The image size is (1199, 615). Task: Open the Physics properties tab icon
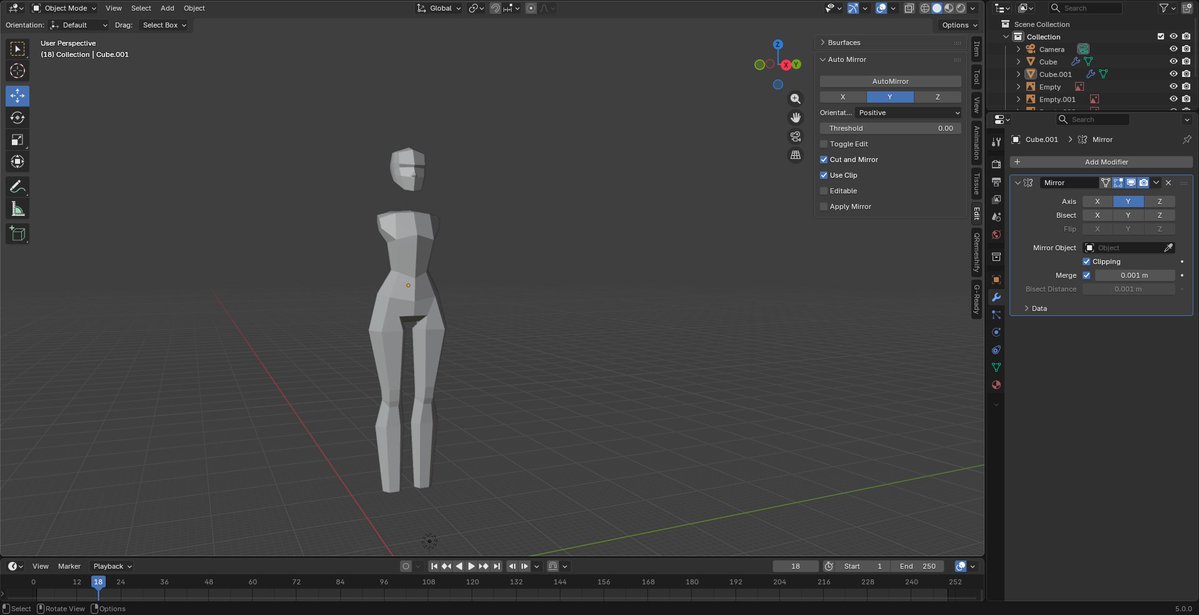pos(996,332)
